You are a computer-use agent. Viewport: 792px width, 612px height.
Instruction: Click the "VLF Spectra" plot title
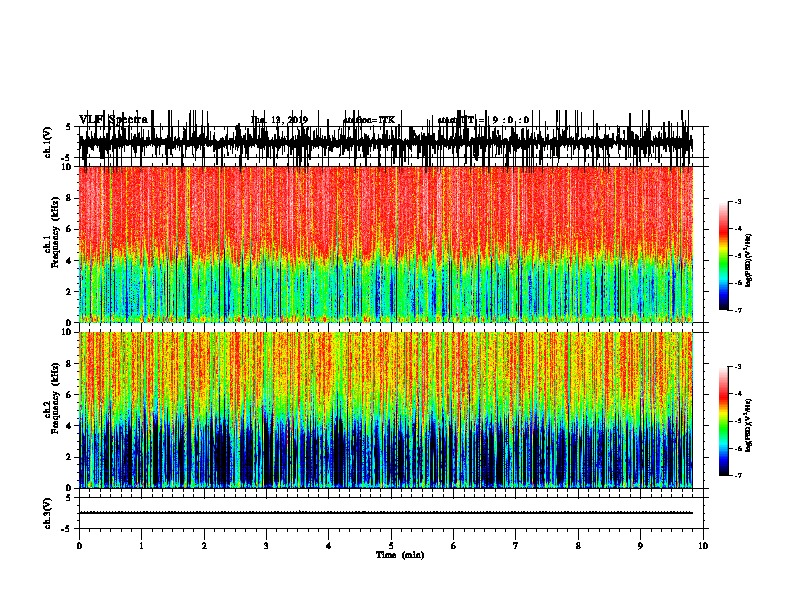[x=113, y=120]
